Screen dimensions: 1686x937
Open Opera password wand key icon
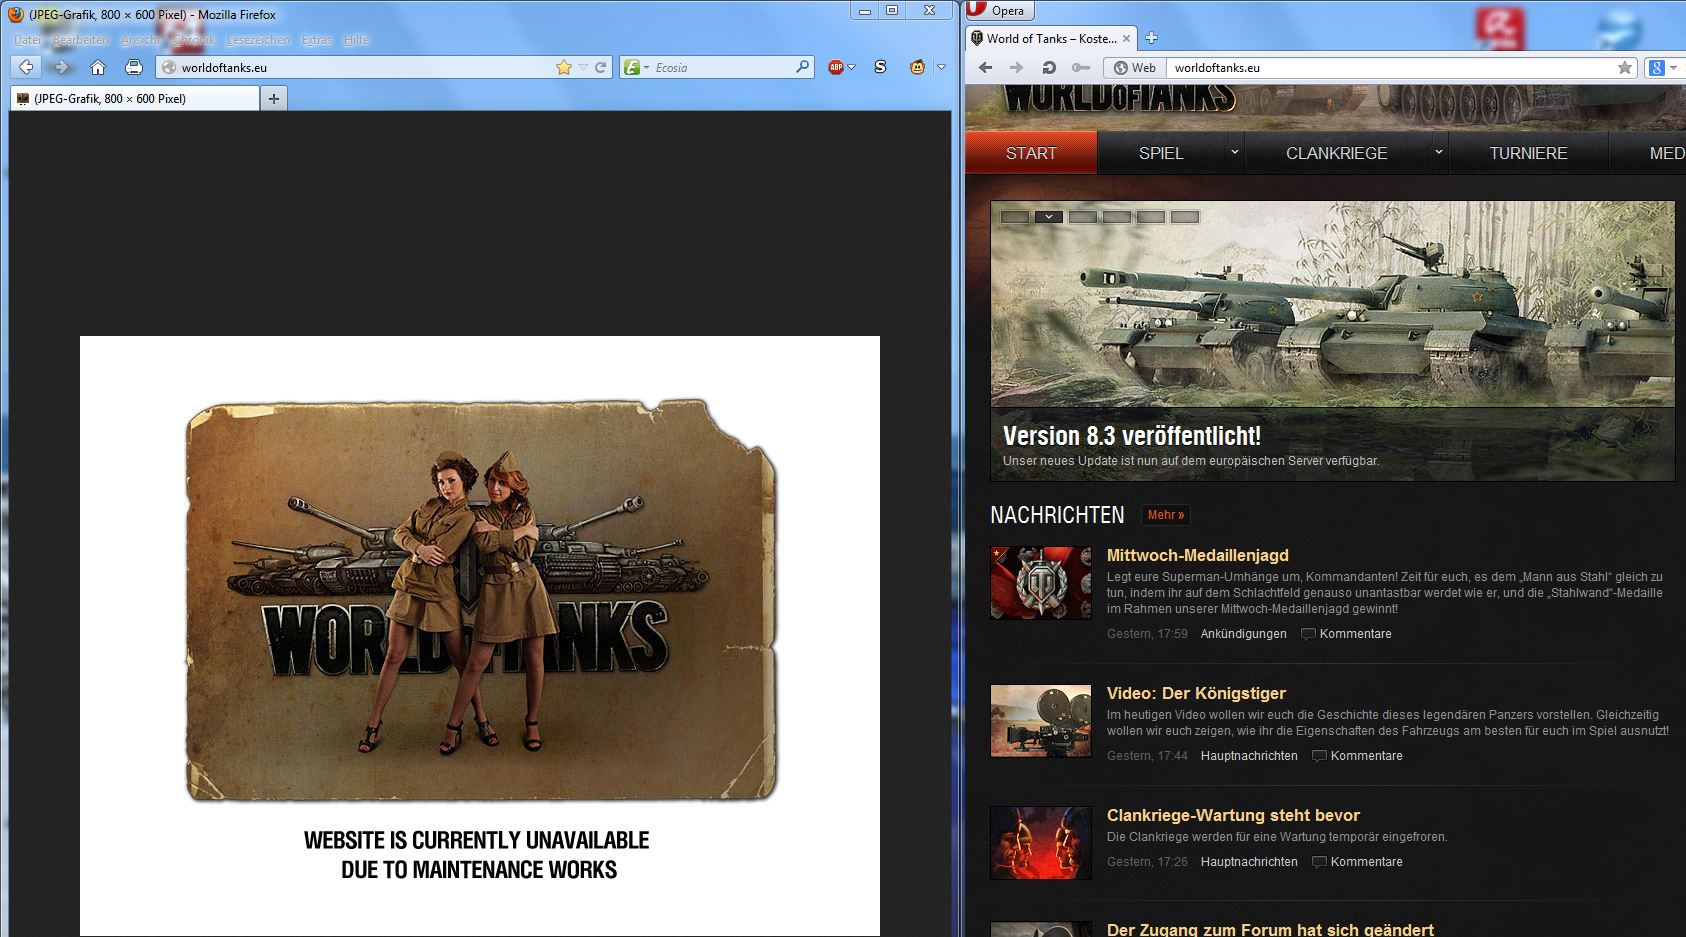click(1081, 67)
